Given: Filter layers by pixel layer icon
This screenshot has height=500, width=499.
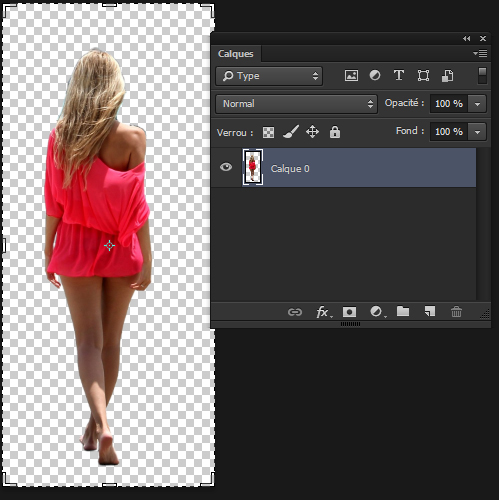Looking at the screenshot, I should [351, 76].
